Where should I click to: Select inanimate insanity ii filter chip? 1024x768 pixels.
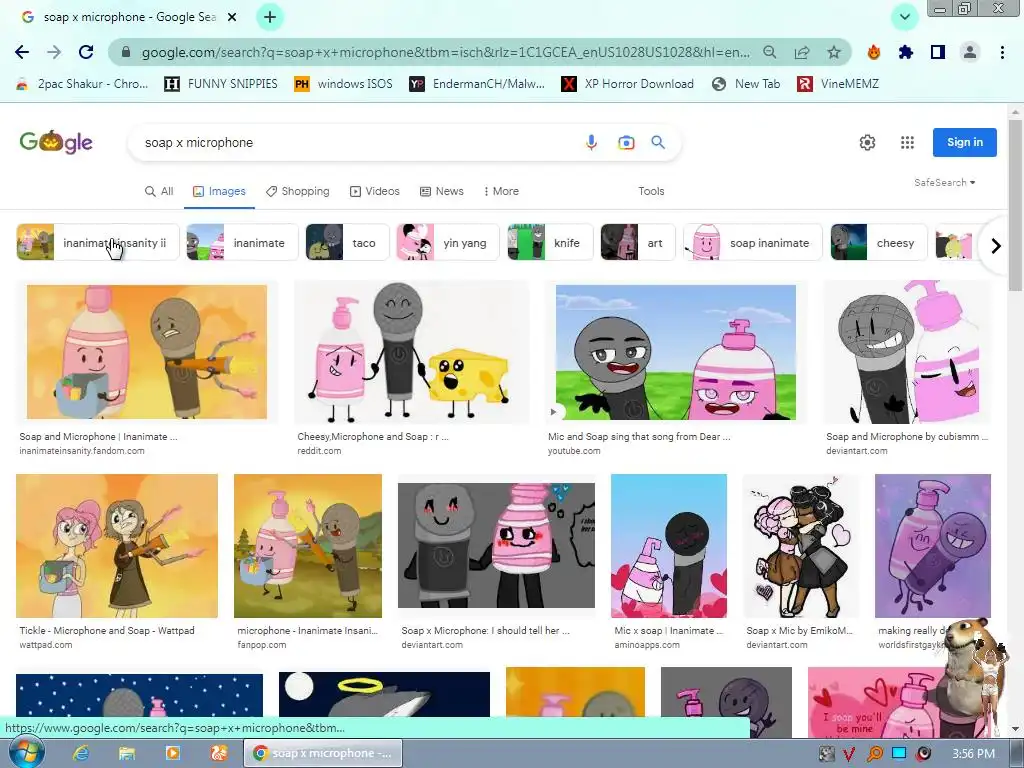[x=98, y=243]
